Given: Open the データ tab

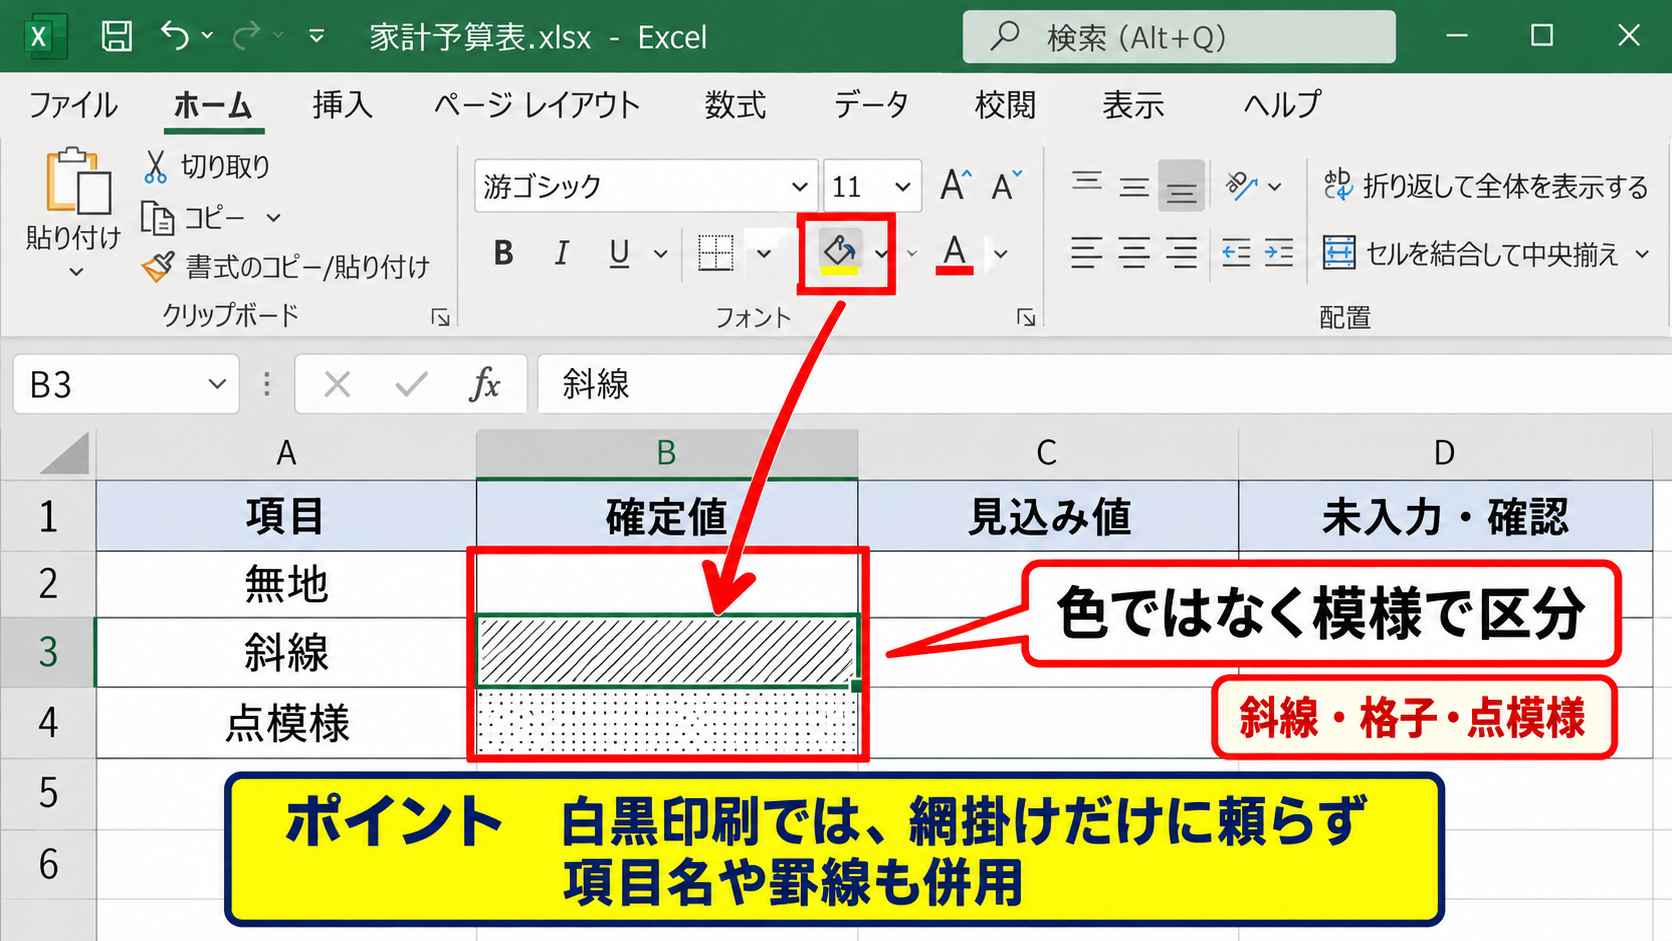Looking at the screenshot, I should (871, 105).
